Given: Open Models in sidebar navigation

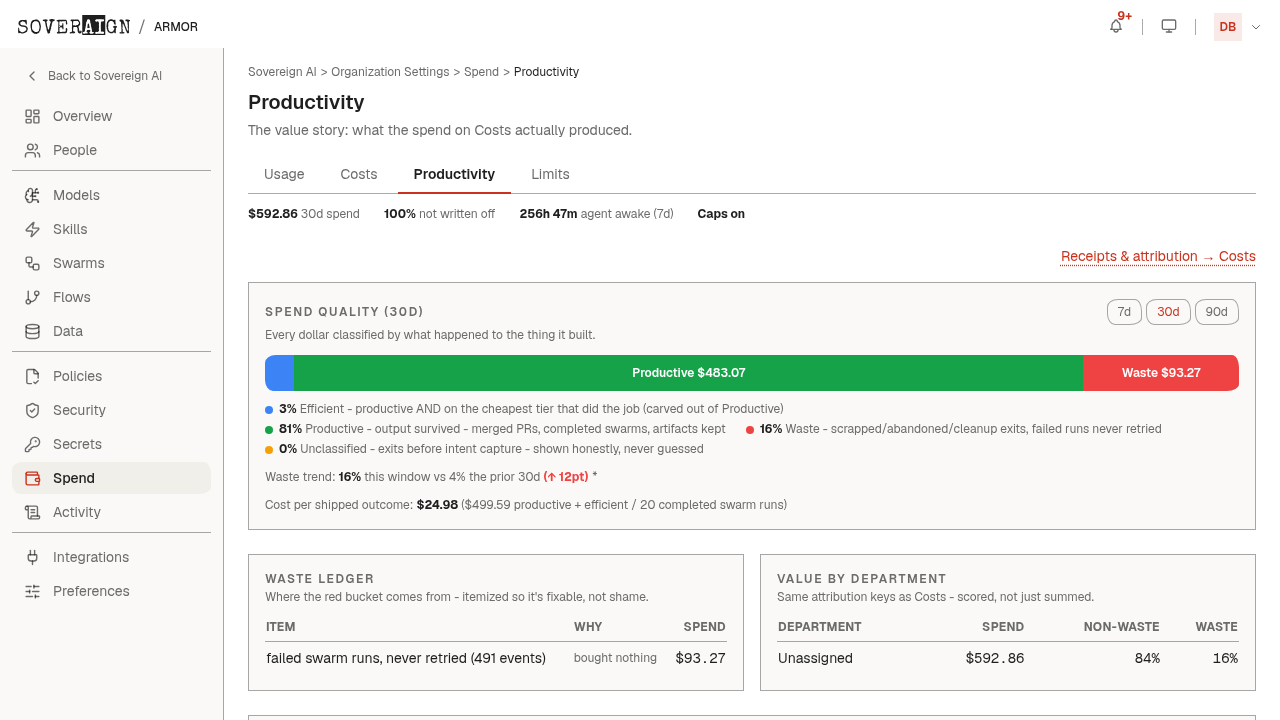Looking at the screenshot, I should click(111, 195).
